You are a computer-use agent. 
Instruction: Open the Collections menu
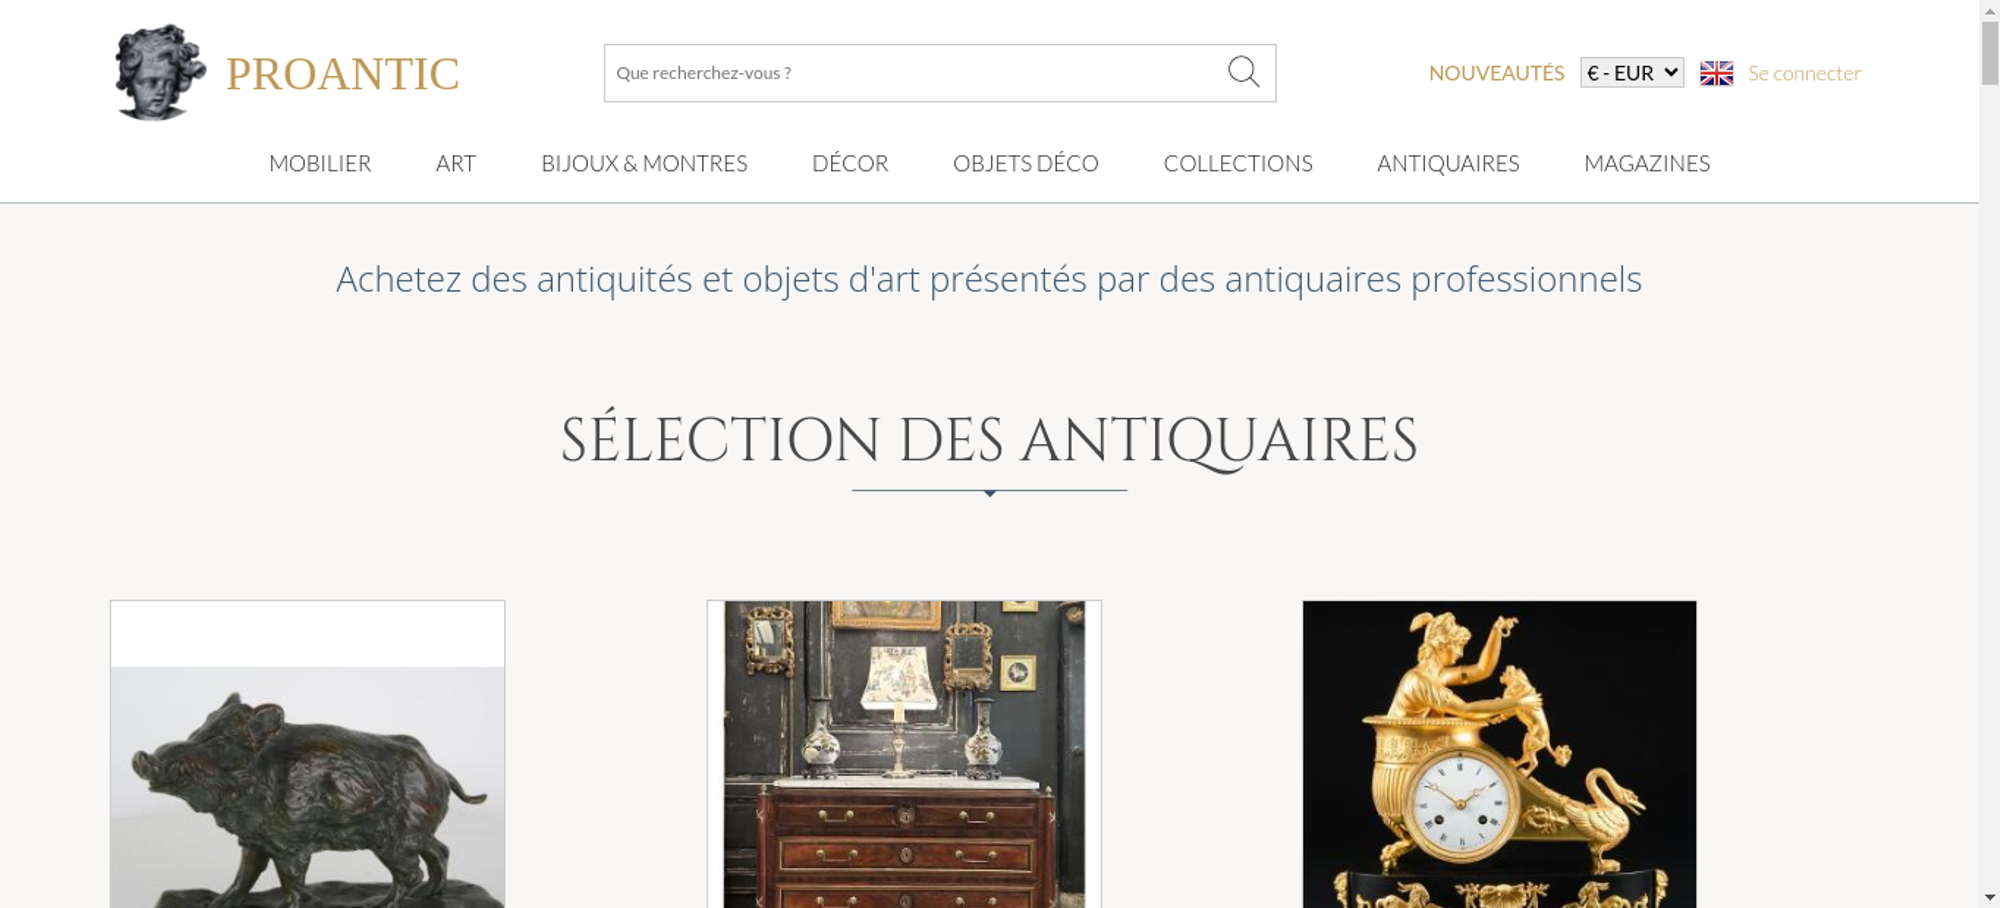click(1238, 163)
